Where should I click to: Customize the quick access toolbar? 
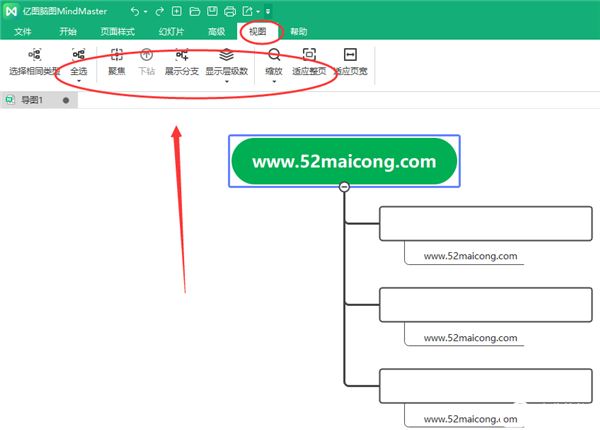pyautogui.click(x=268, y=11)
